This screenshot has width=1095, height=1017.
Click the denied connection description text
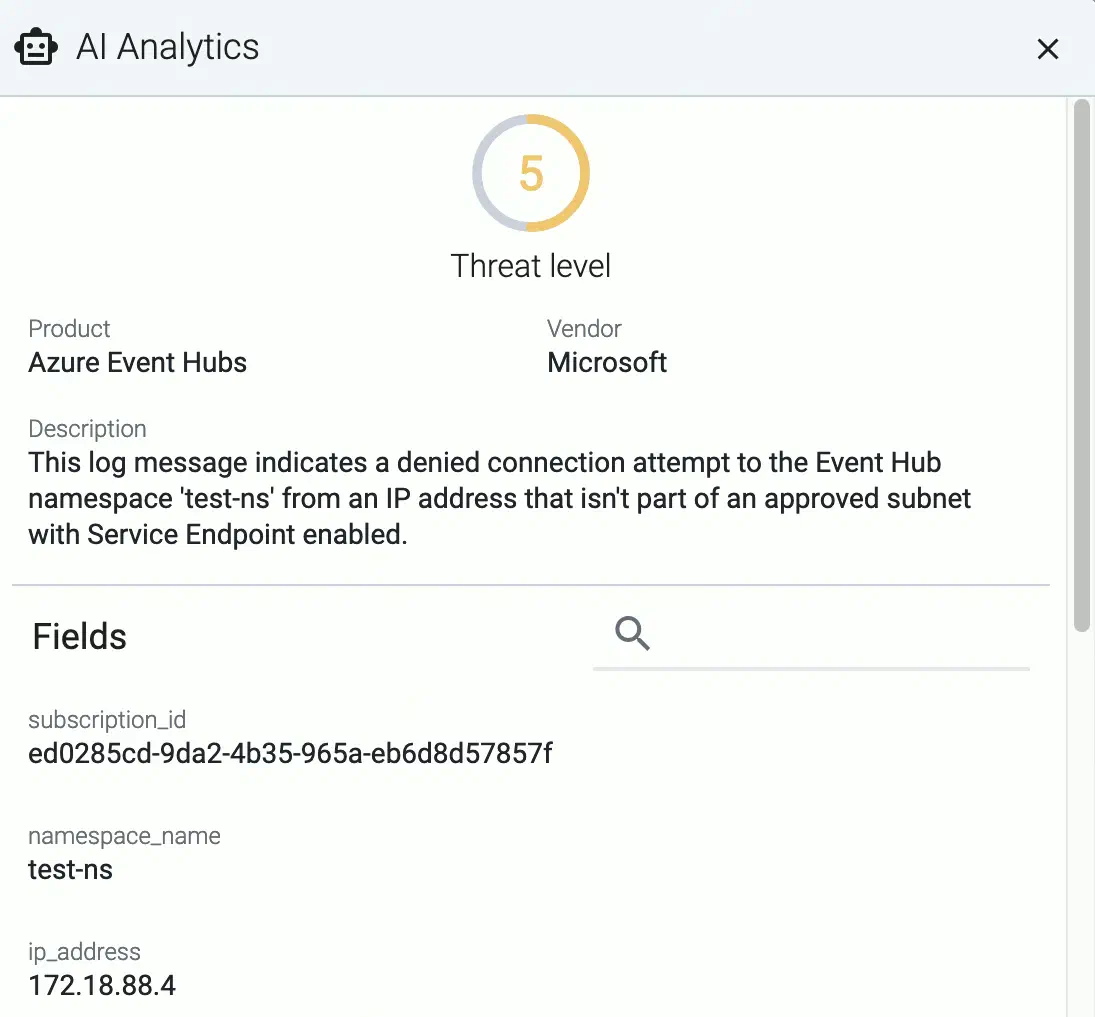pos(499,499)
